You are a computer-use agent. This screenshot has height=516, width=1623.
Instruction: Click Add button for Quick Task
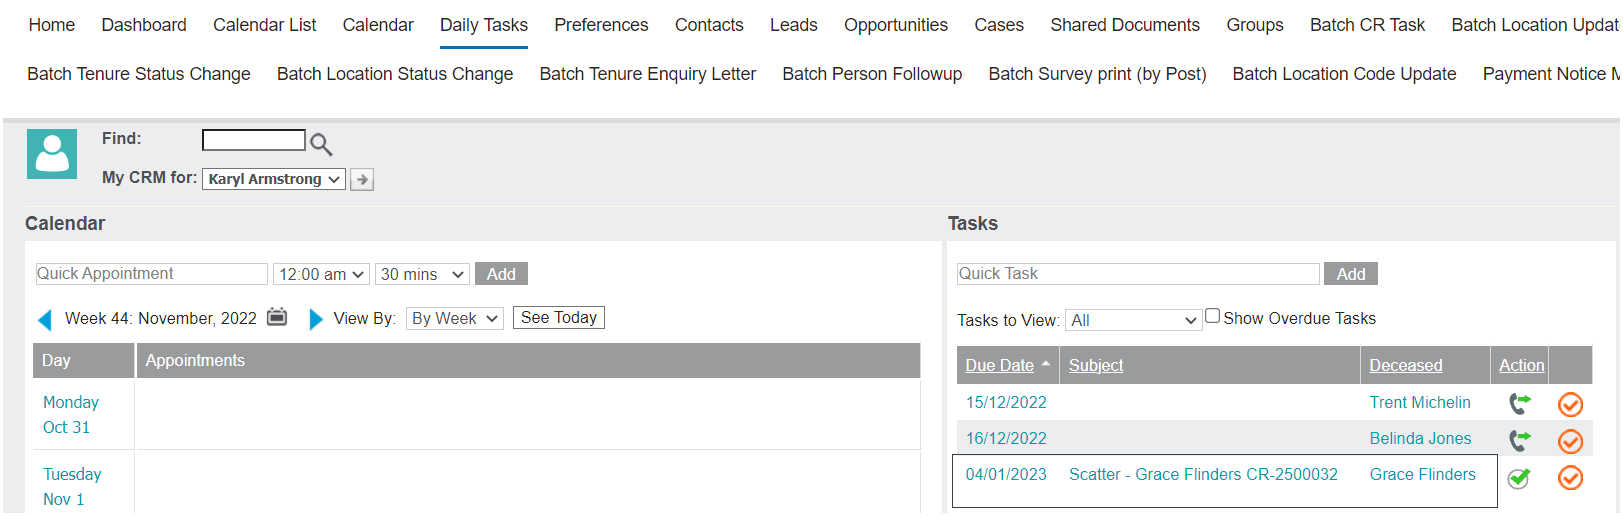1351,274
